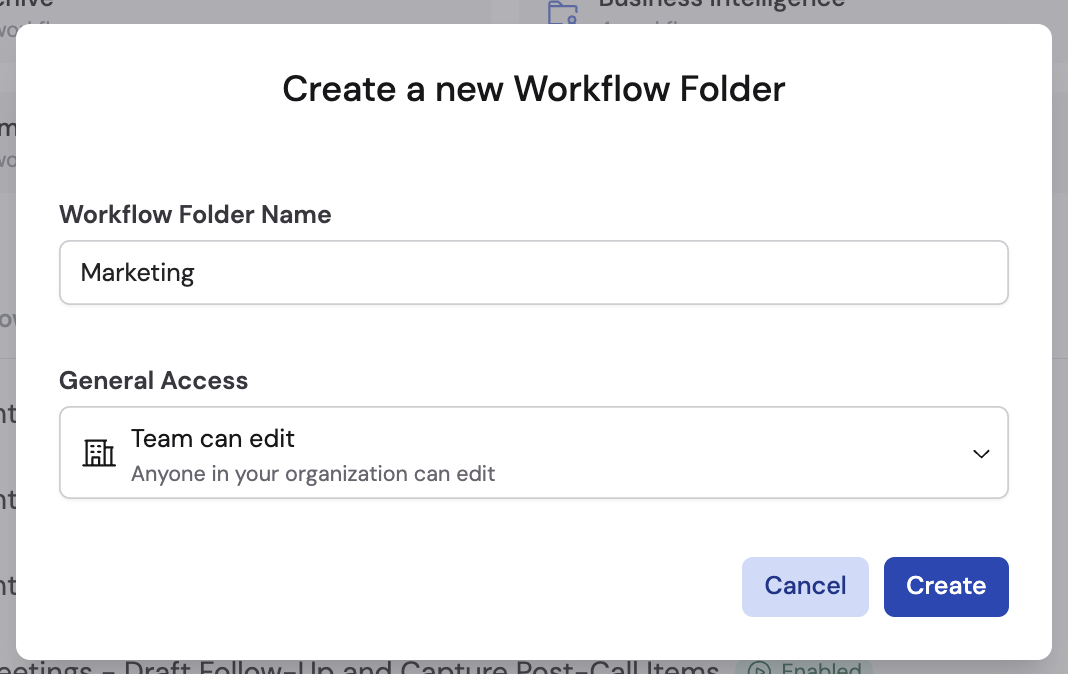Cancel creating the new Workflow Folder
This screenshot has width=1068, height=674.
coord(805,586)
